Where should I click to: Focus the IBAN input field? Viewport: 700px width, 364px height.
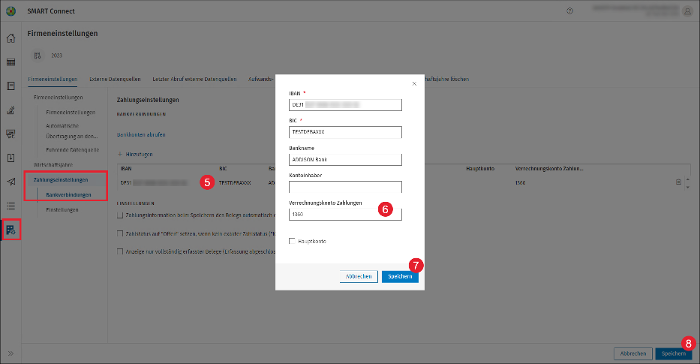tap(345, 105)
